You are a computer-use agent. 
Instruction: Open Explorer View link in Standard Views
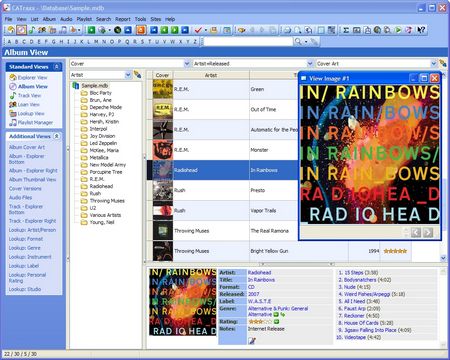coord(32,77)
